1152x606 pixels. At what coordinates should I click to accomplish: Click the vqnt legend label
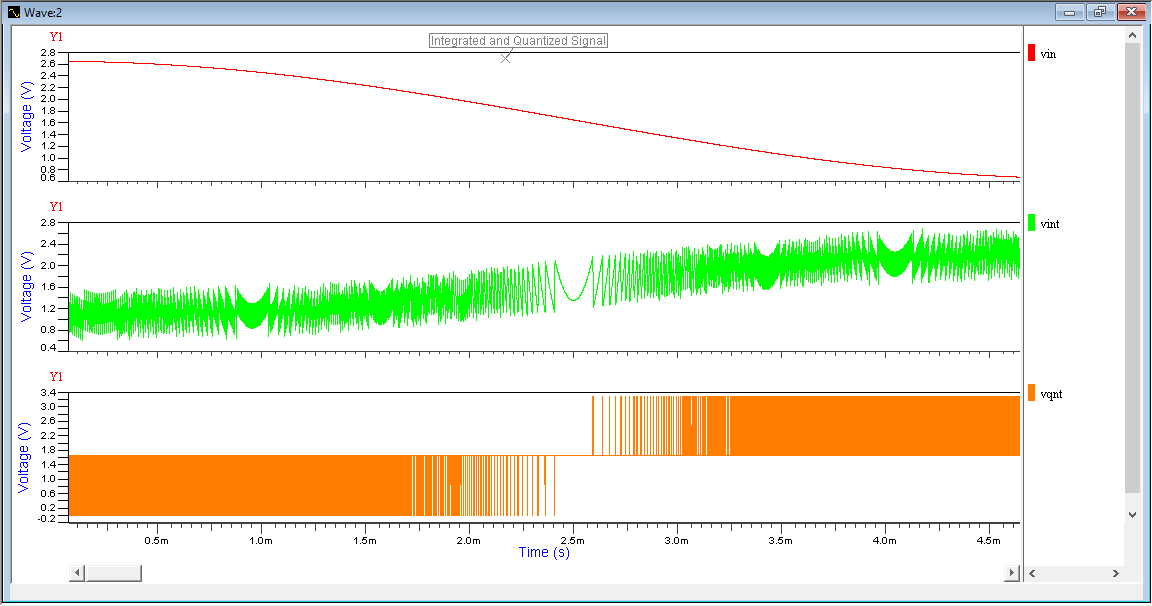(1051, 394)
